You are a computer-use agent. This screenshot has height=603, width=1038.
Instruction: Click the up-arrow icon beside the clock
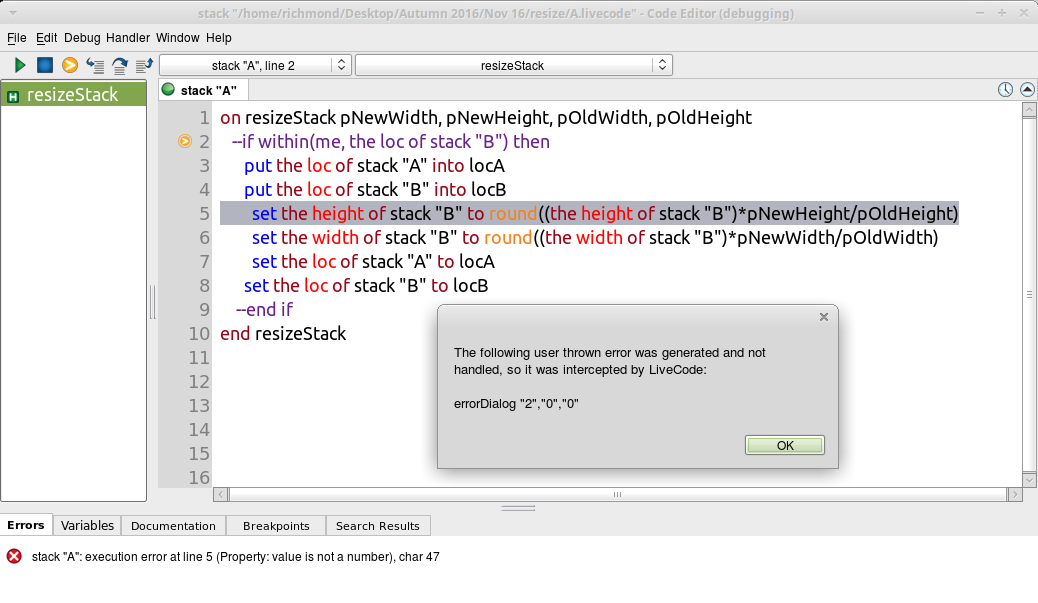point(1025,90)
